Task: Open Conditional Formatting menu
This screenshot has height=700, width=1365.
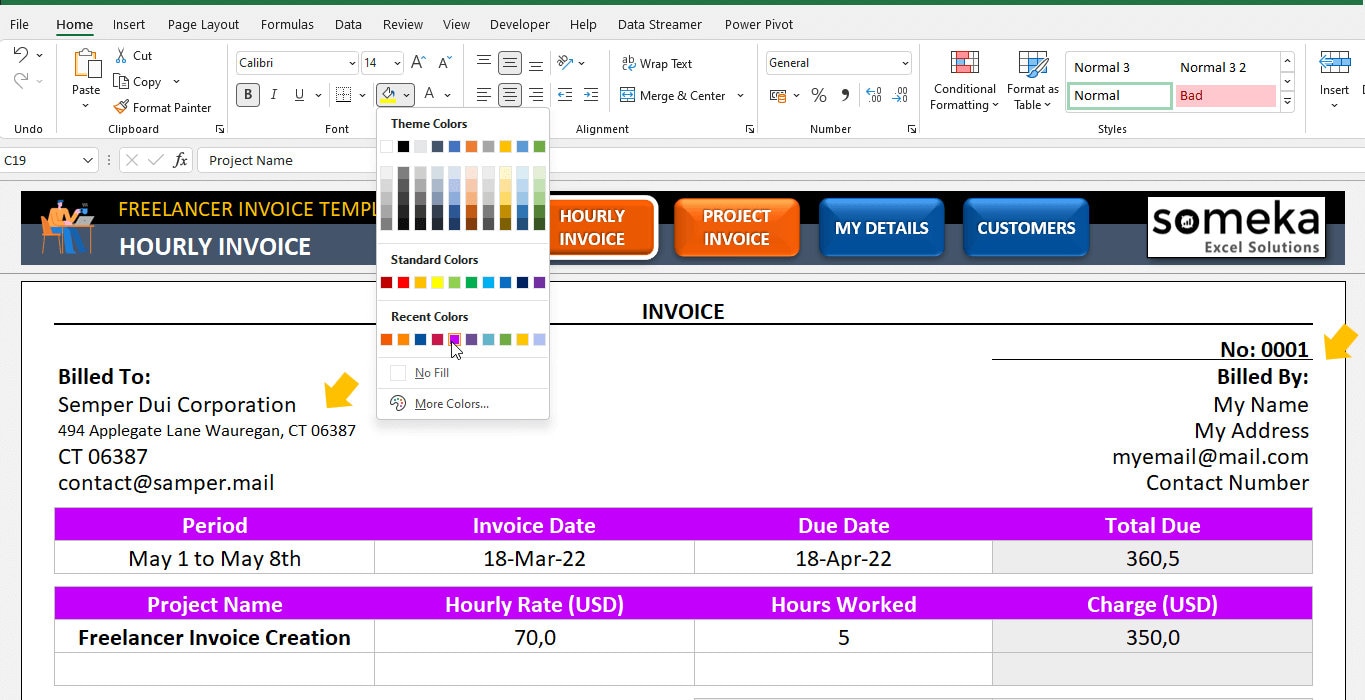Action: click(x=964, y=81)
